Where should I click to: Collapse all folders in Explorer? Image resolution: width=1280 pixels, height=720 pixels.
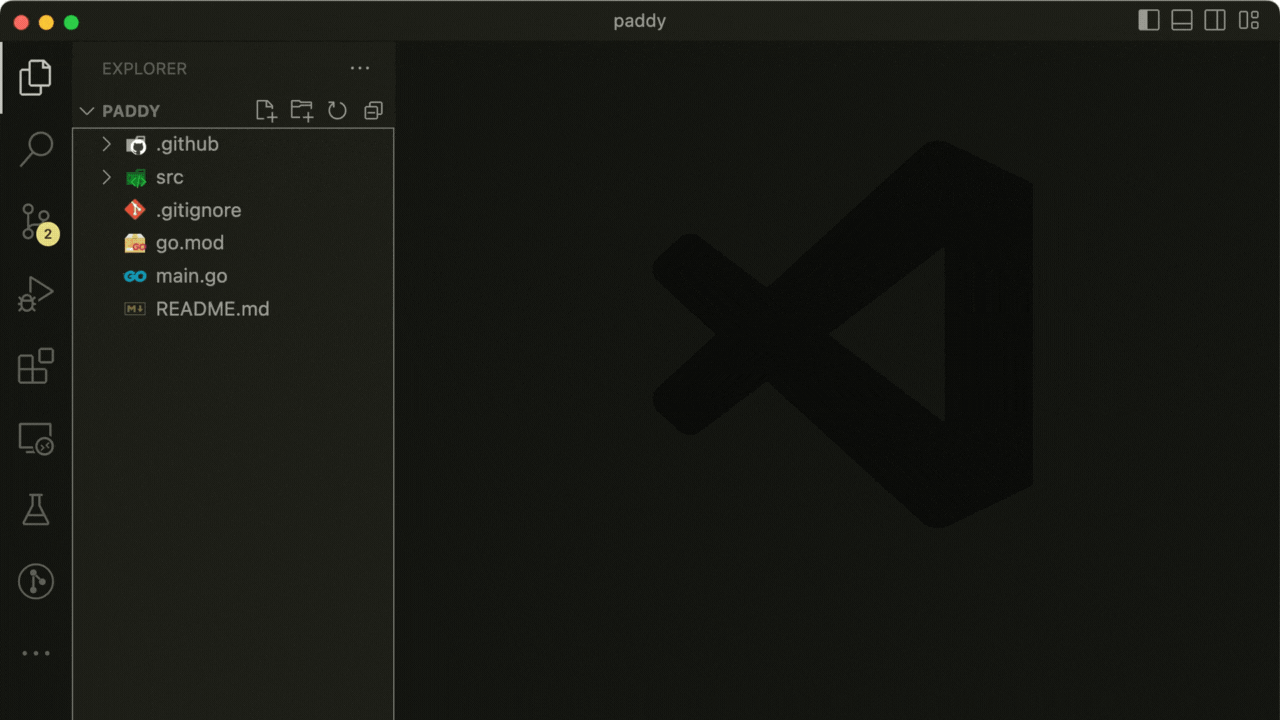point(373,111)
